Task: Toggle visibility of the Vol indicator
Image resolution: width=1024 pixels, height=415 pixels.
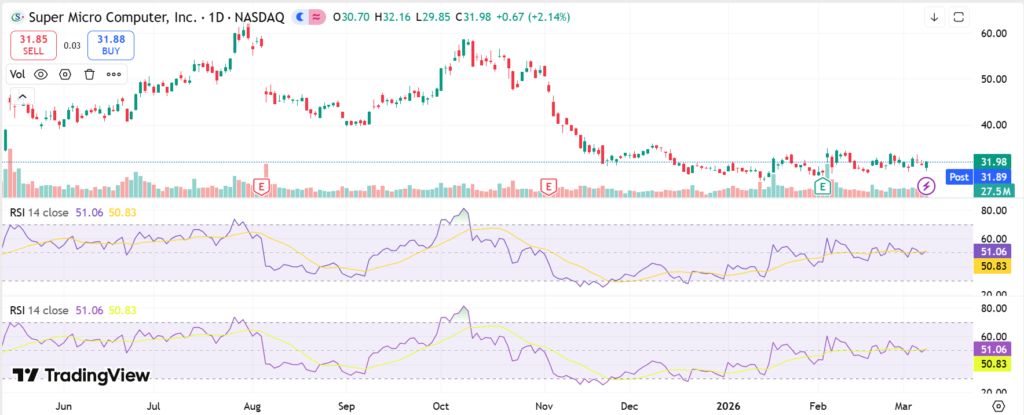Action: [x=42, y=74]
